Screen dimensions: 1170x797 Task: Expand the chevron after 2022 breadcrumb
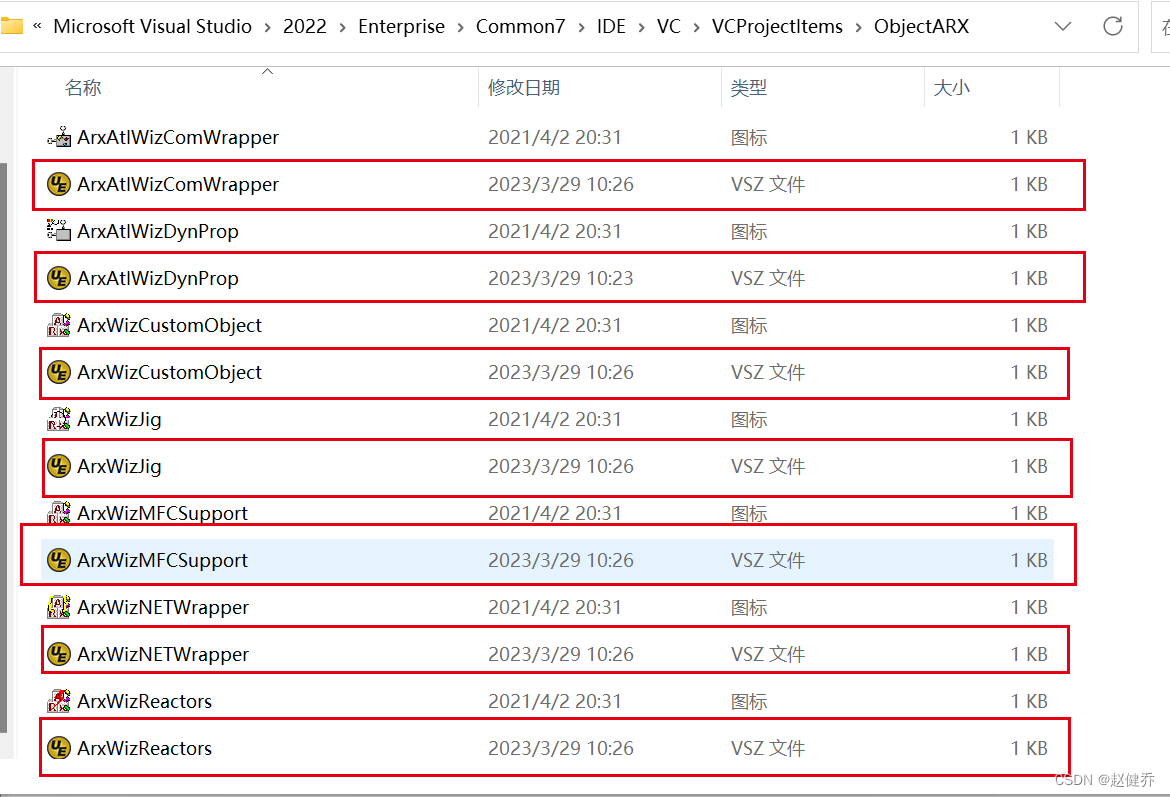(342, 27)
